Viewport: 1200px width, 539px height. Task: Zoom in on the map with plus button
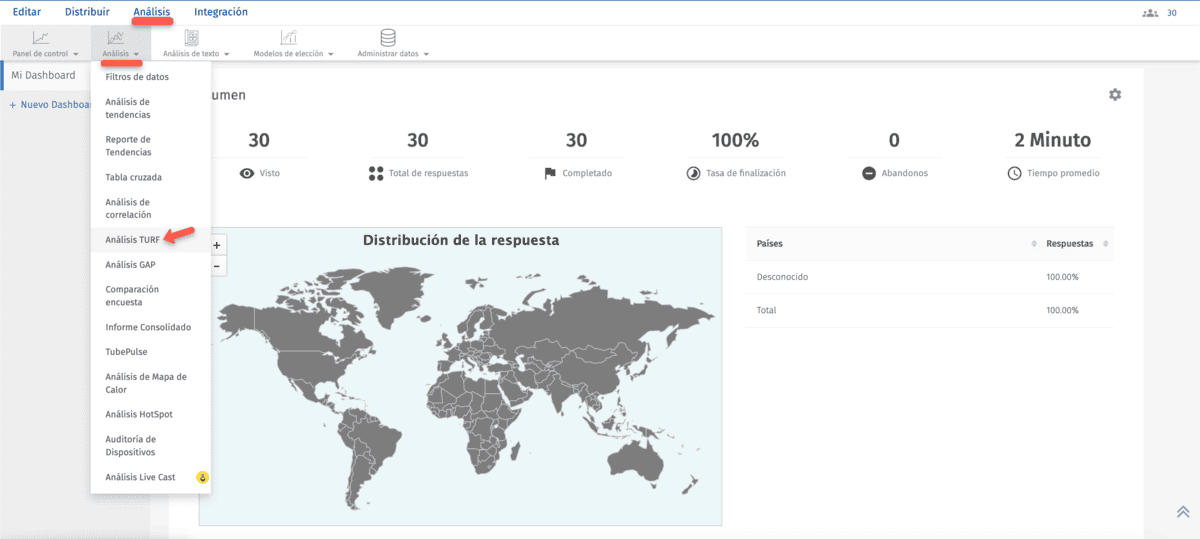click(x=216, y=245)
